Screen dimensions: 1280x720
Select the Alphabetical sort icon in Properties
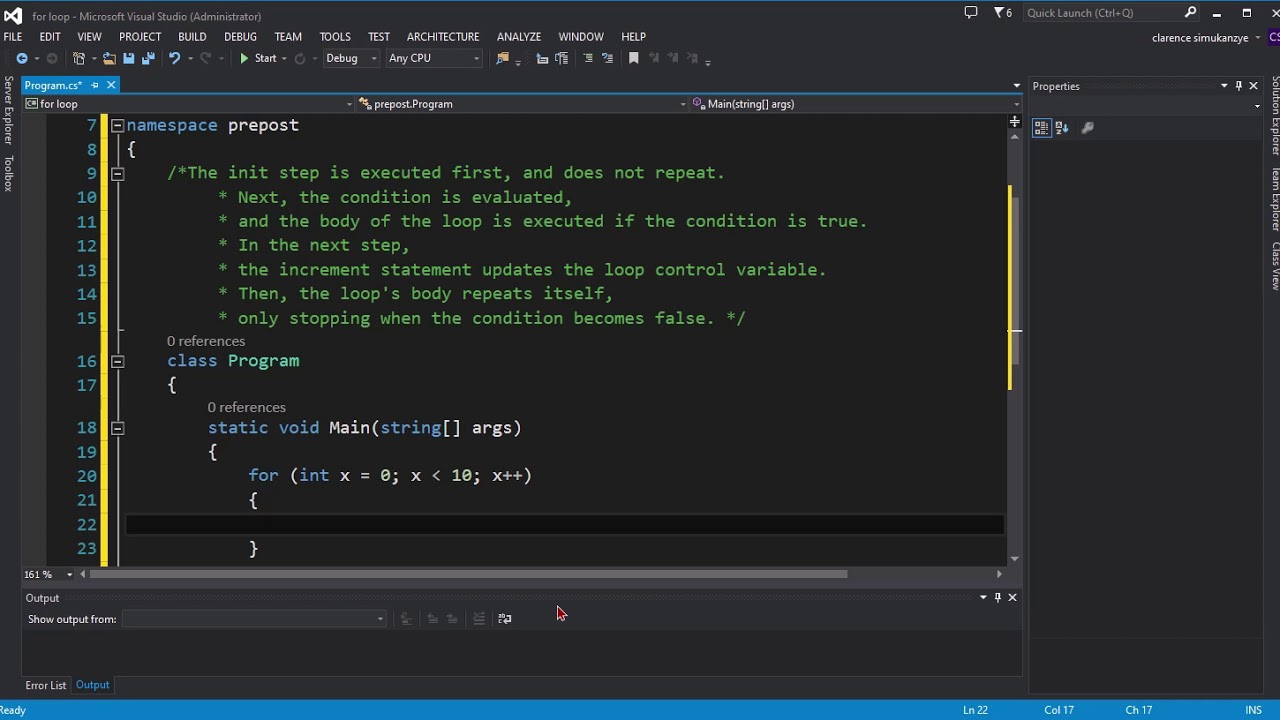click(1062, 127)
